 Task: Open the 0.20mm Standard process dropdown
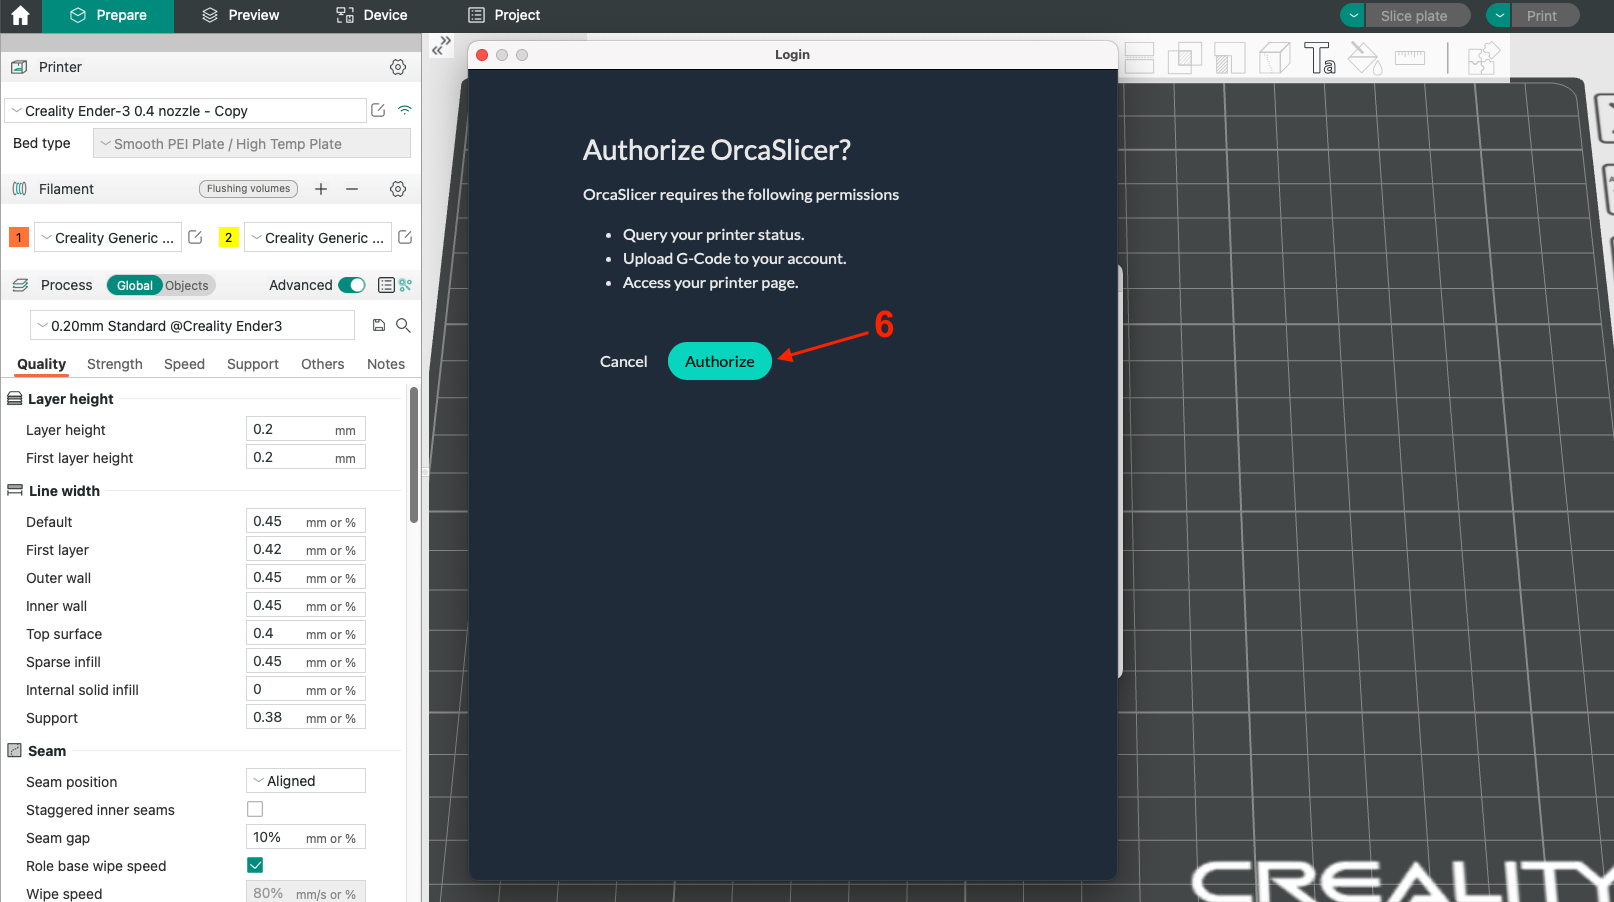(193, 326)
